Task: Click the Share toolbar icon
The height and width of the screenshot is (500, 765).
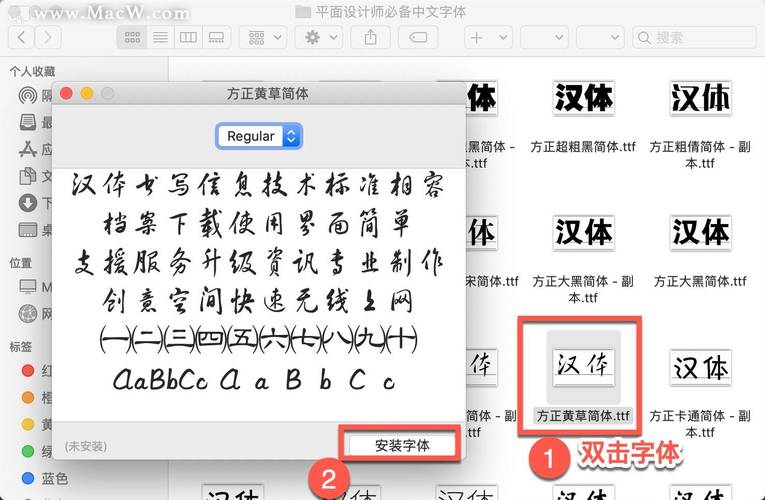Action: pos(370,38)
